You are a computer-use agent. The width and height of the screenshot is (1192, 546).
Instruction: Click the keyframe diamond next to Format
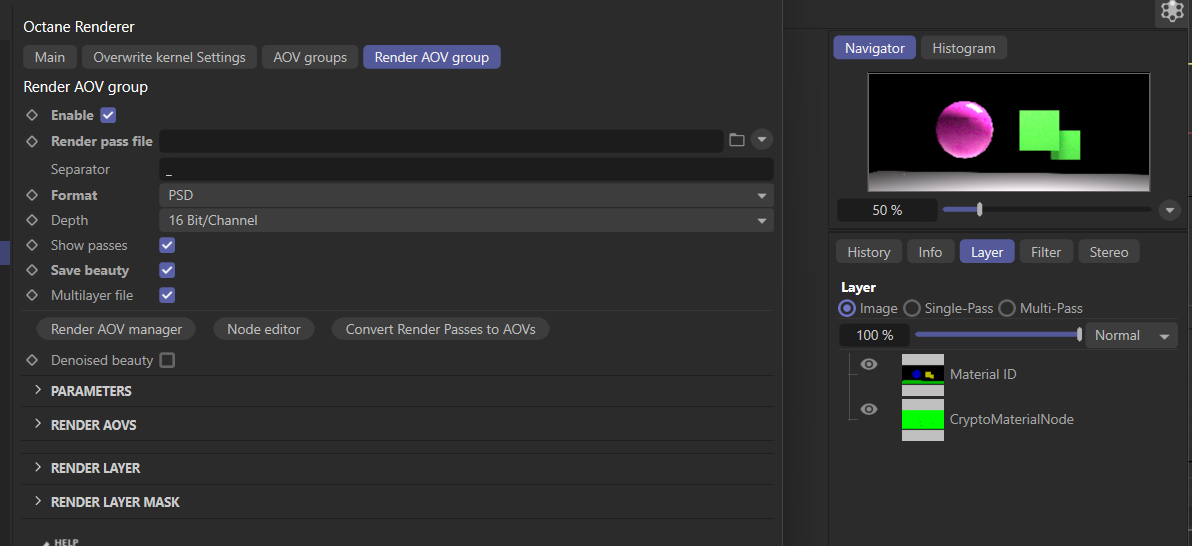[x=32, y=195]
